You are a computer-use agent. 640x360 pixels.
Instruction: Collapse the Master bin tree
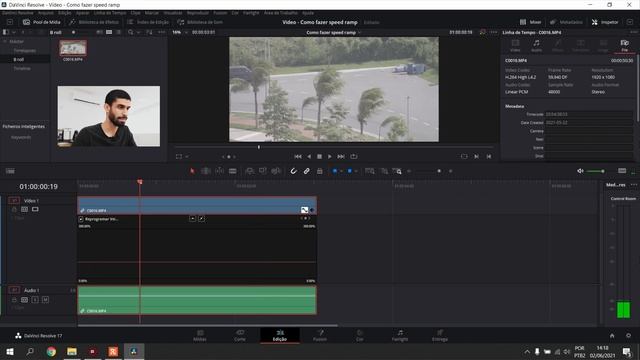coord(5,41)
